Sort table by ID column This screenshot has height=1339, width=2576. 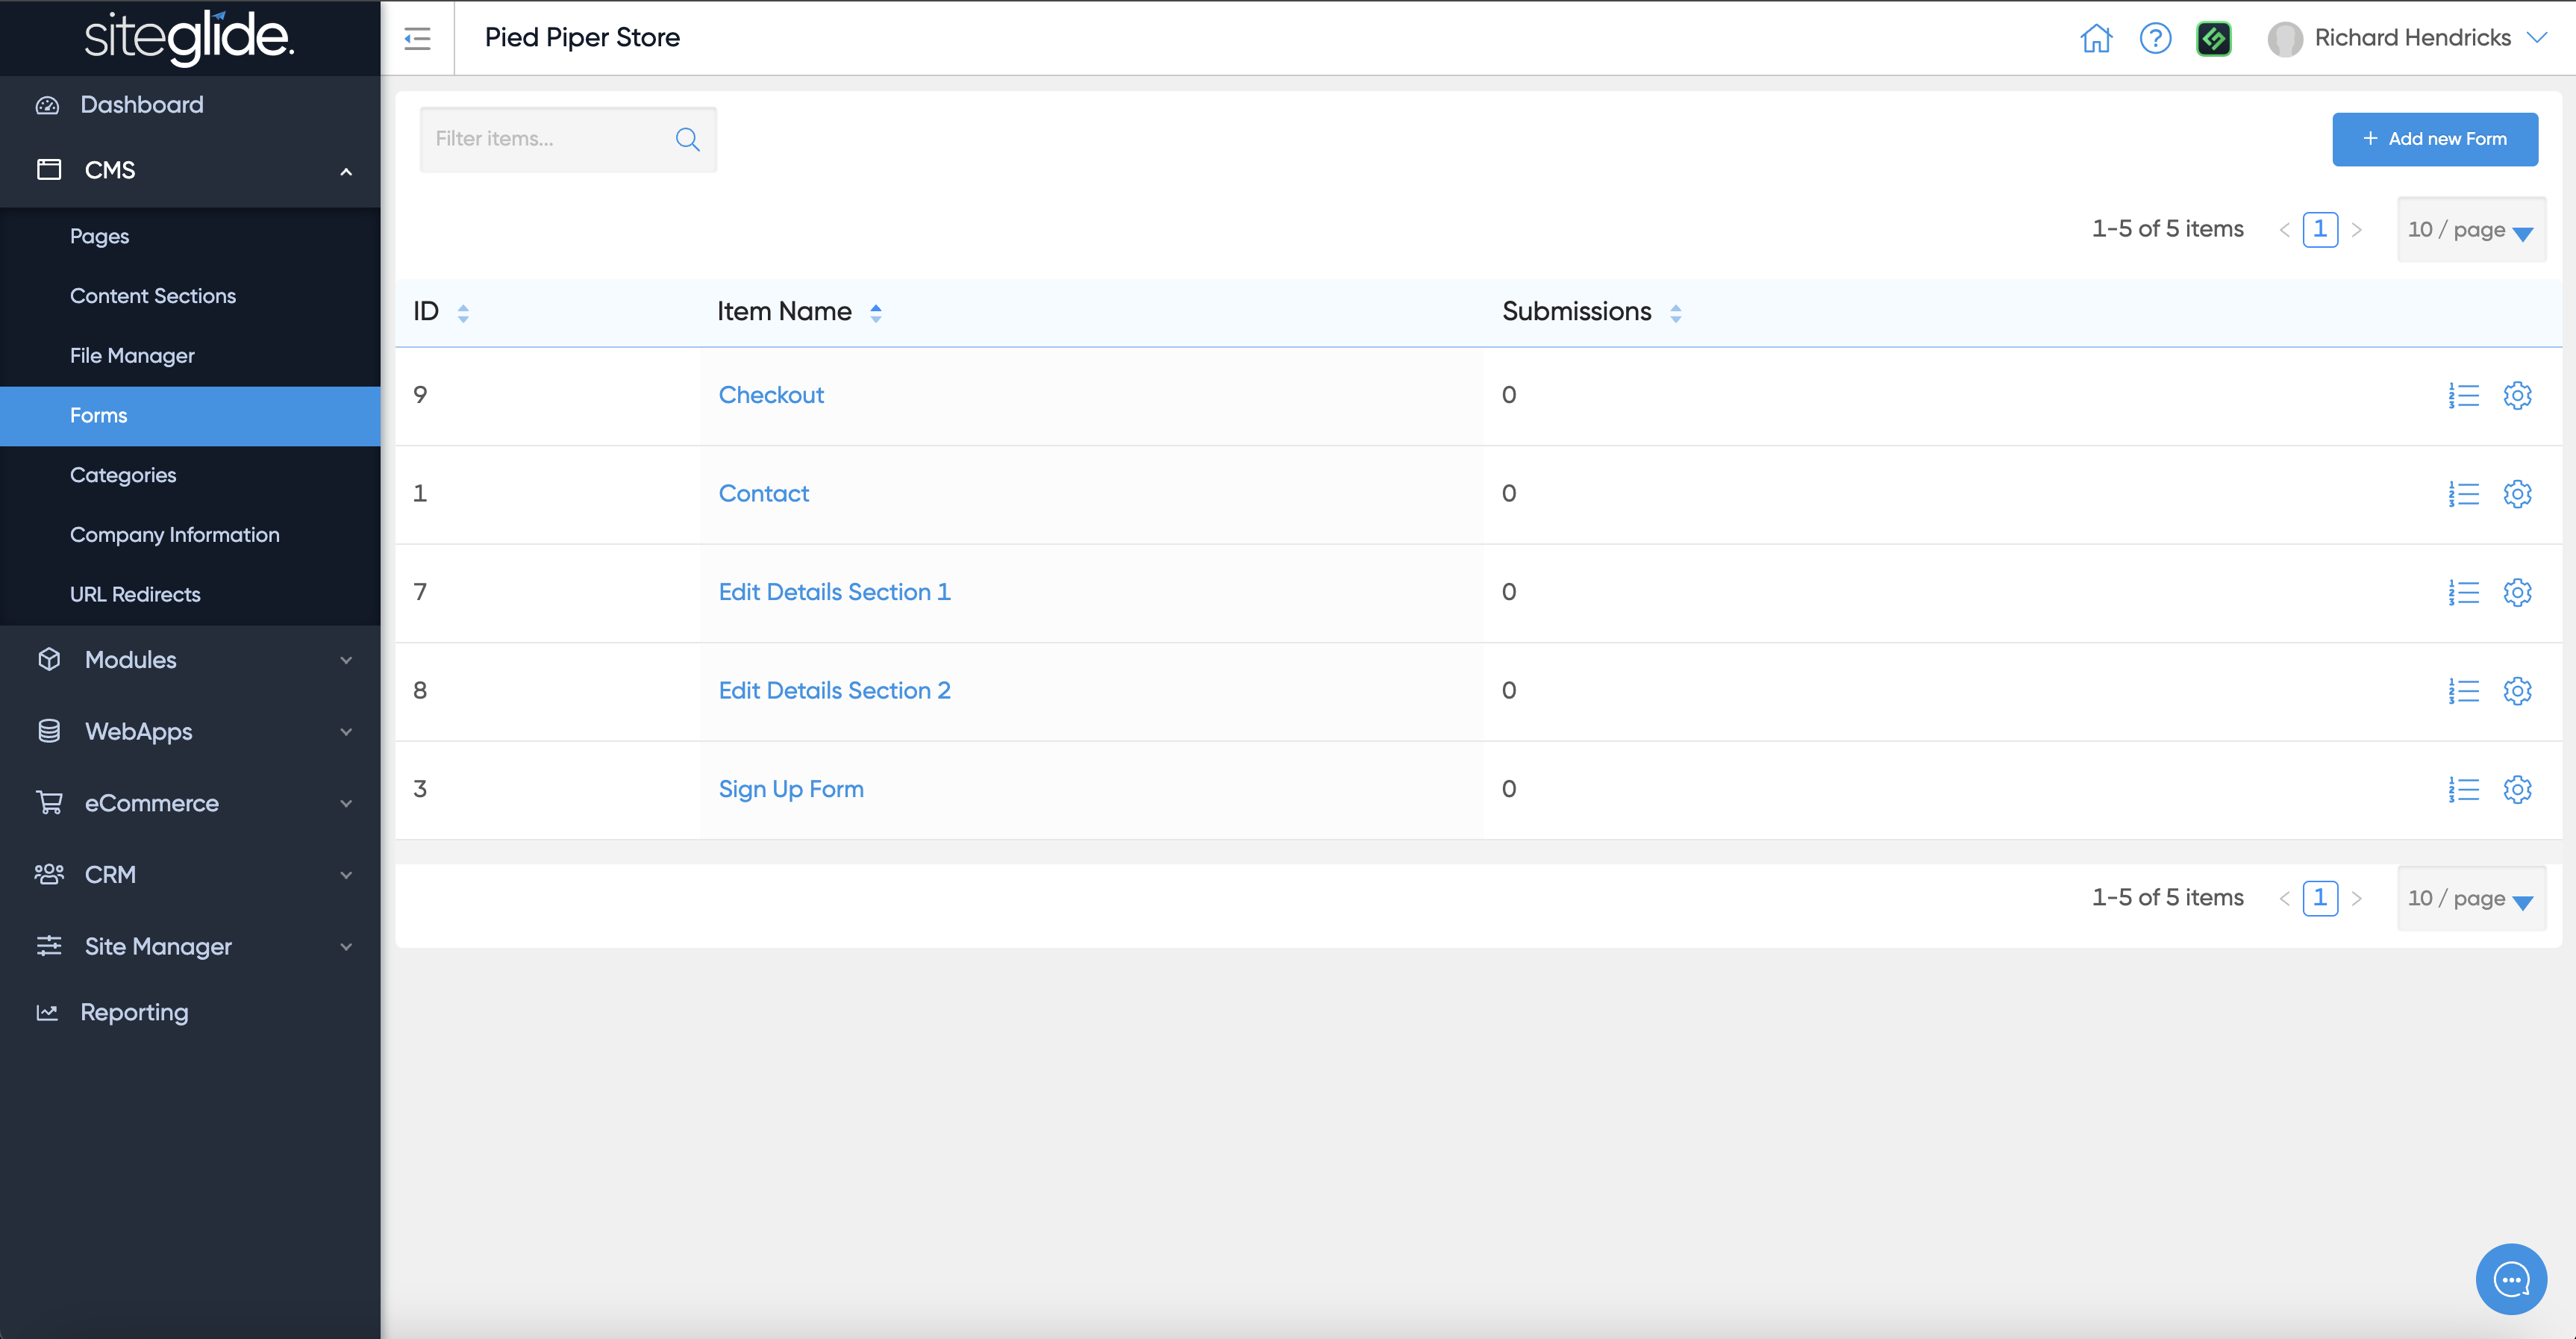point(462,313)
